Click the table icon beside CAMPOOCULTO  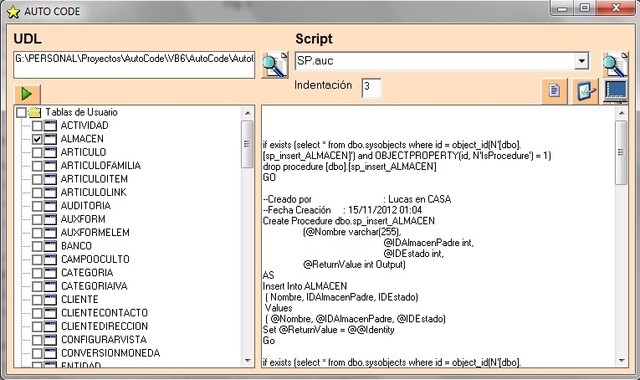50,259
